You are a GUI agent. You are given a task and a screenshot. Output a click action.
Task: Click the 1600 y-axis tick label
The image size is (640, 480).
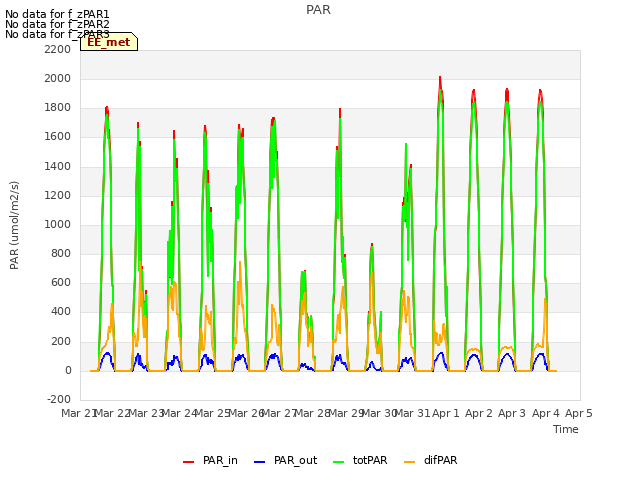coord(58,137)
